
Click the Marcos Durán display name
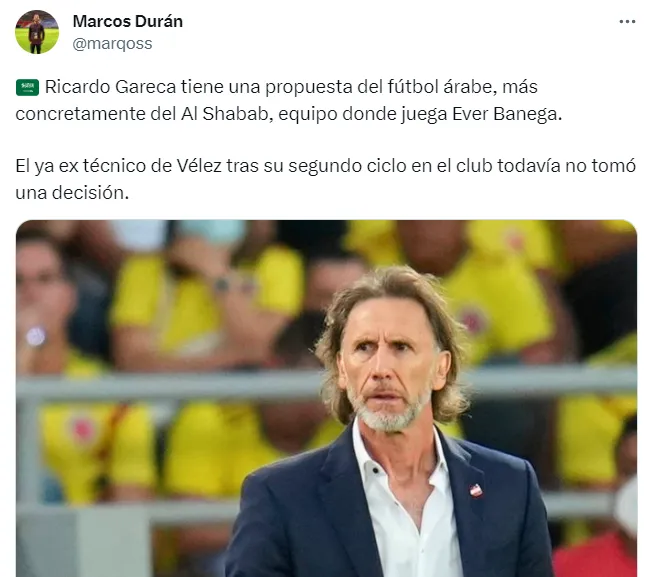[x=128, y=21]
